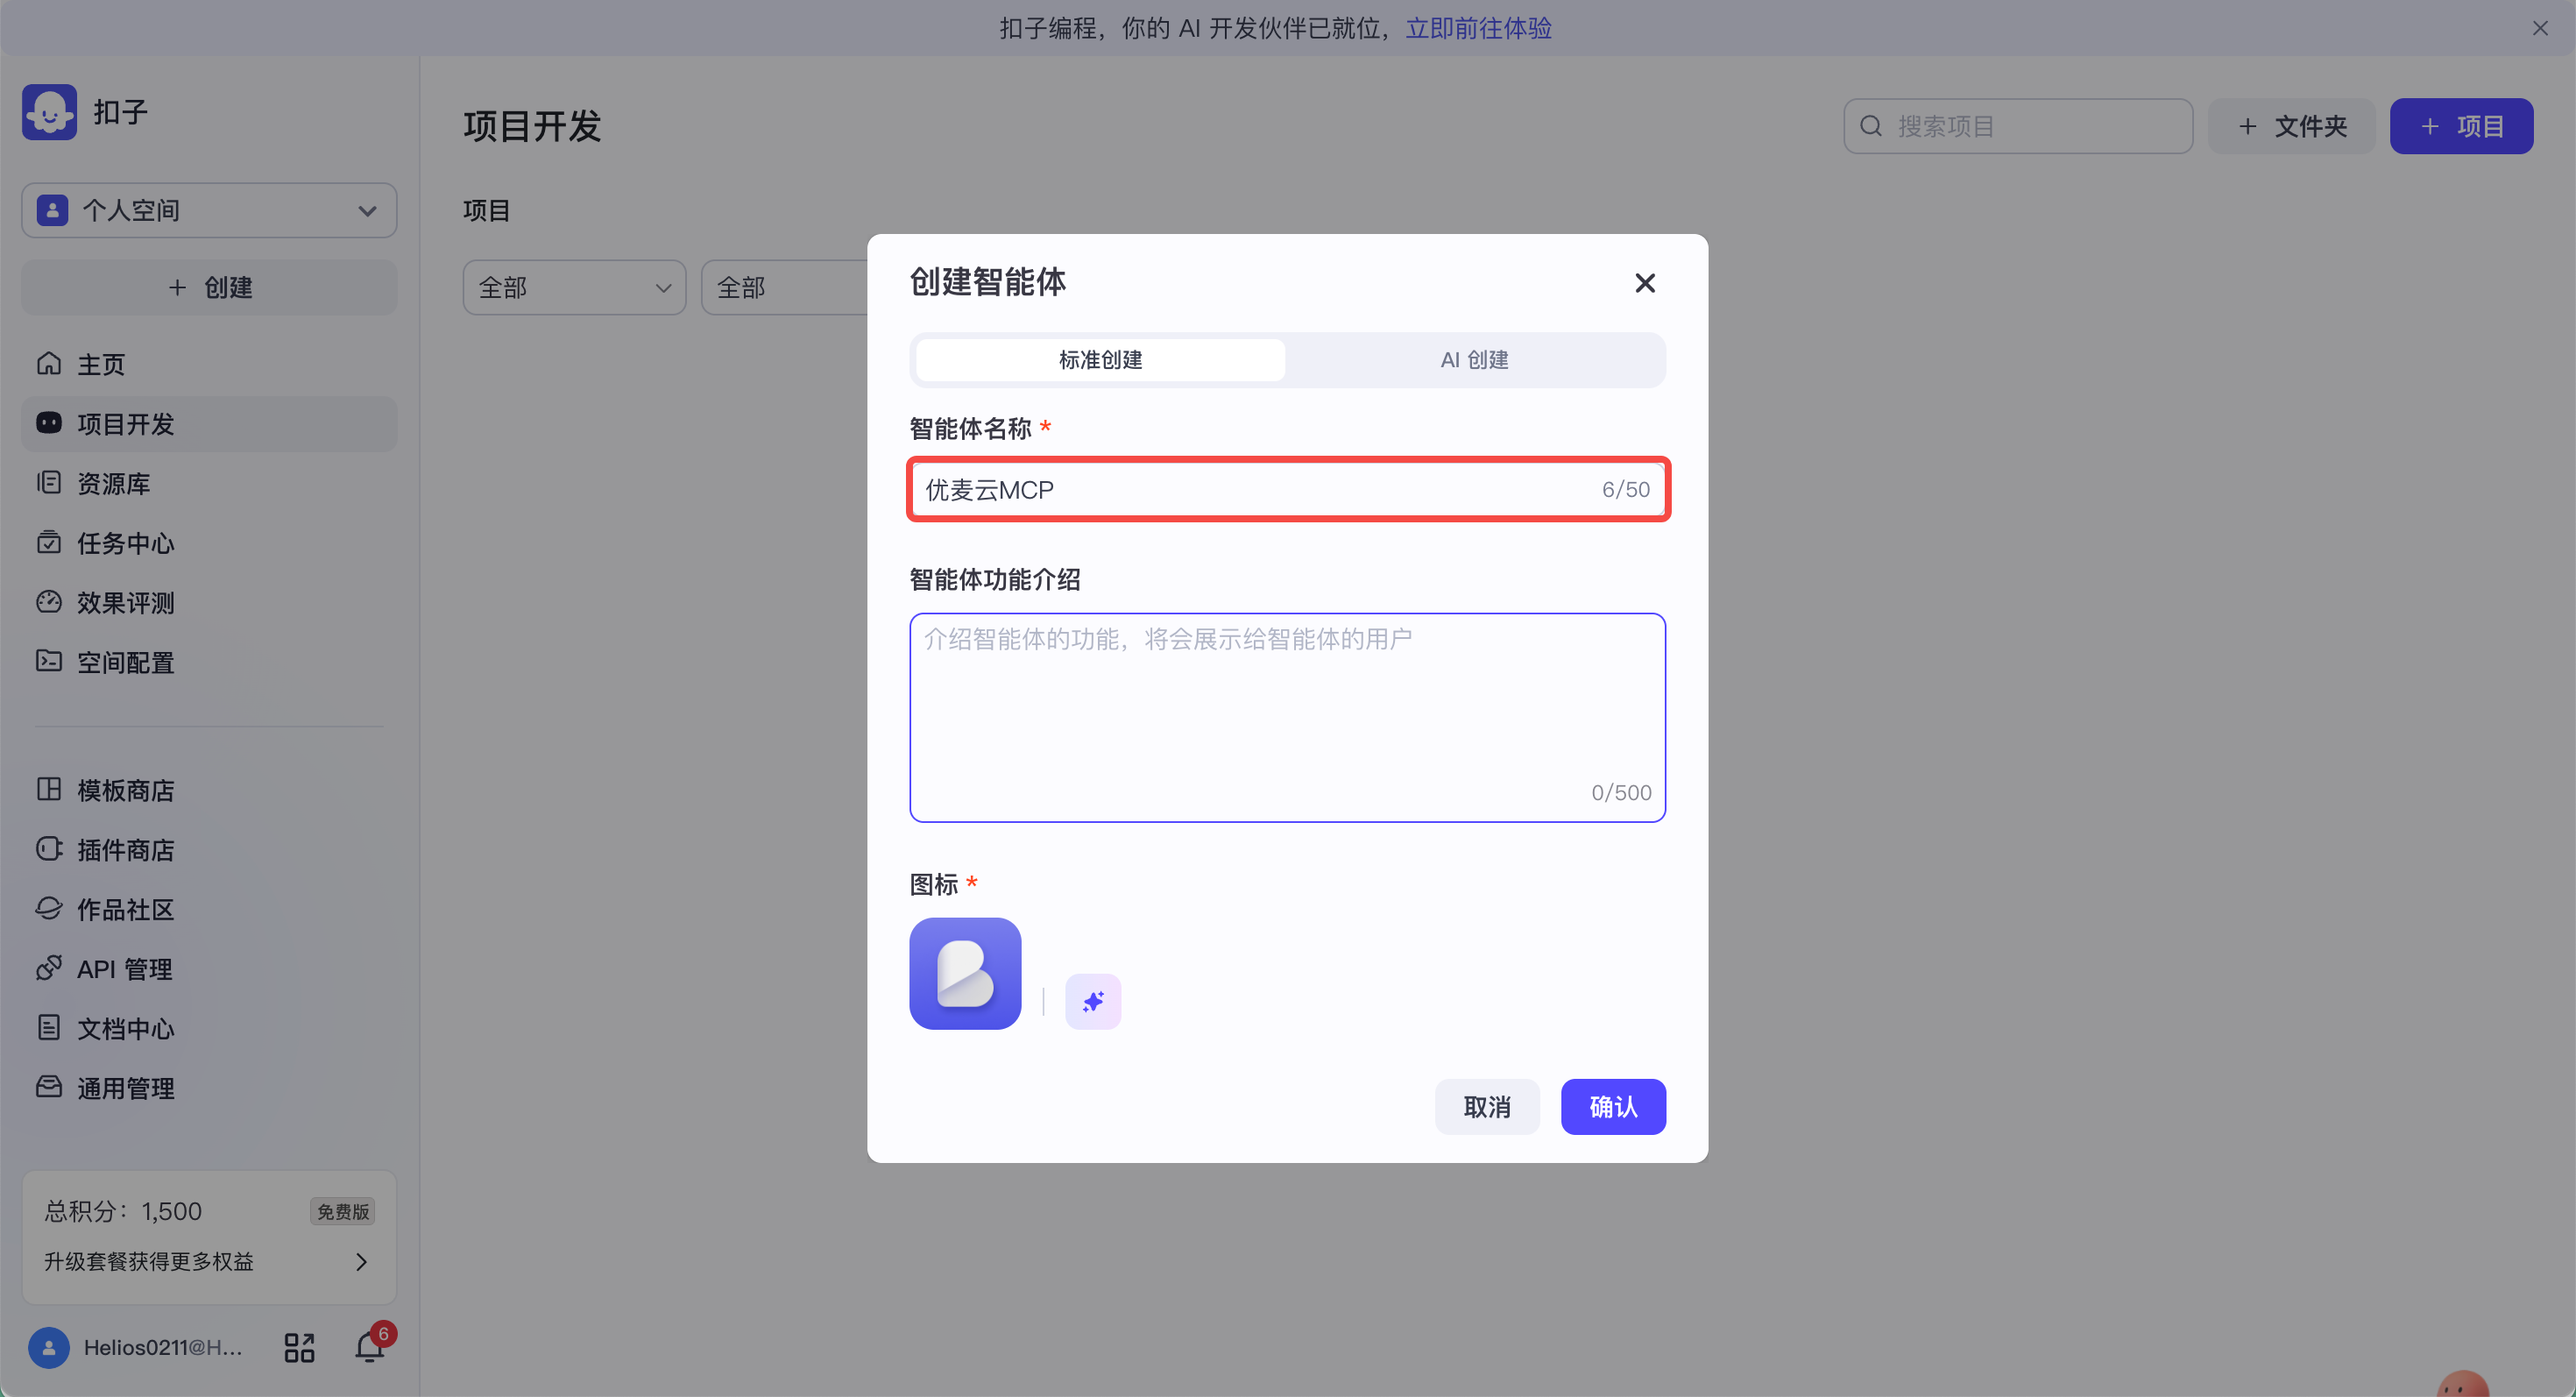The image size is (2576, 1397).
Task: Open the first 全部 filter dropdown
Action: coord(574,288)
